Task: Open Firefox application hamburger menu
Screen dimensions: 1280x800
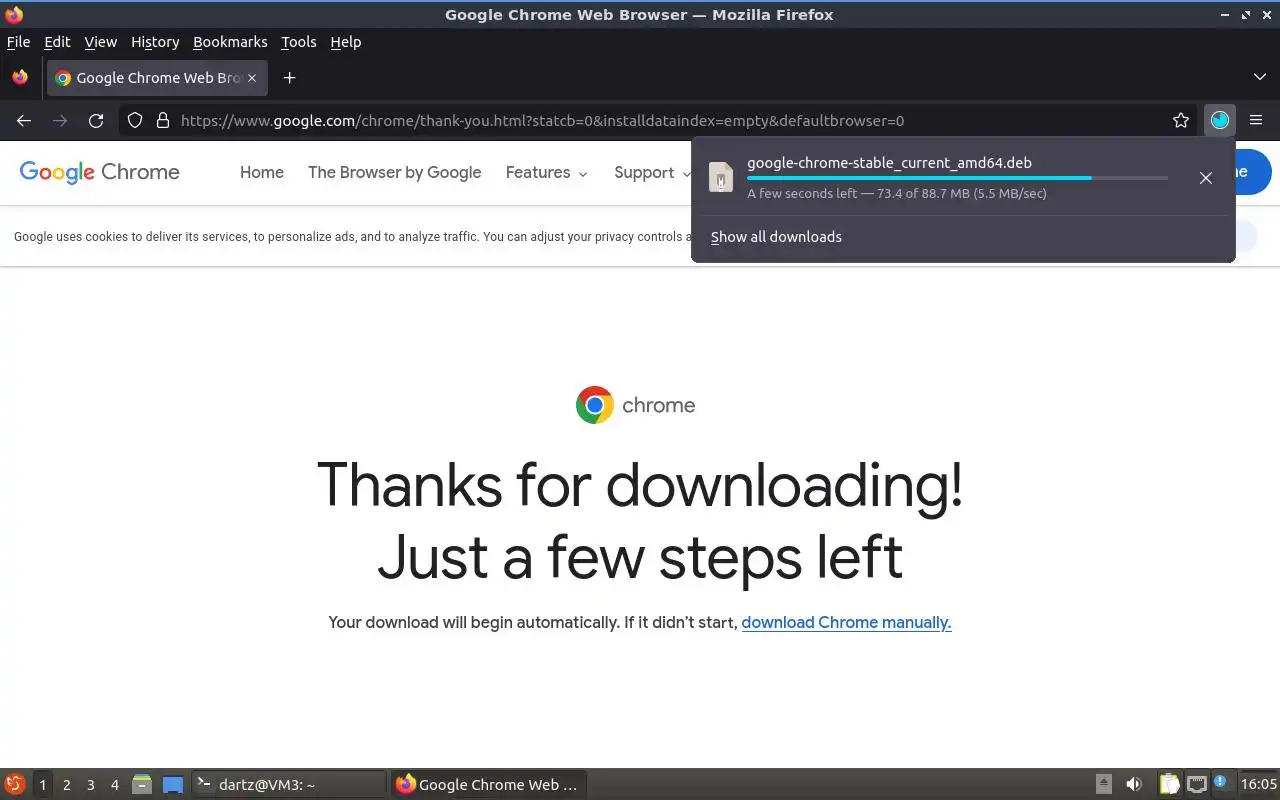Action: click(x=1256, y=121)
